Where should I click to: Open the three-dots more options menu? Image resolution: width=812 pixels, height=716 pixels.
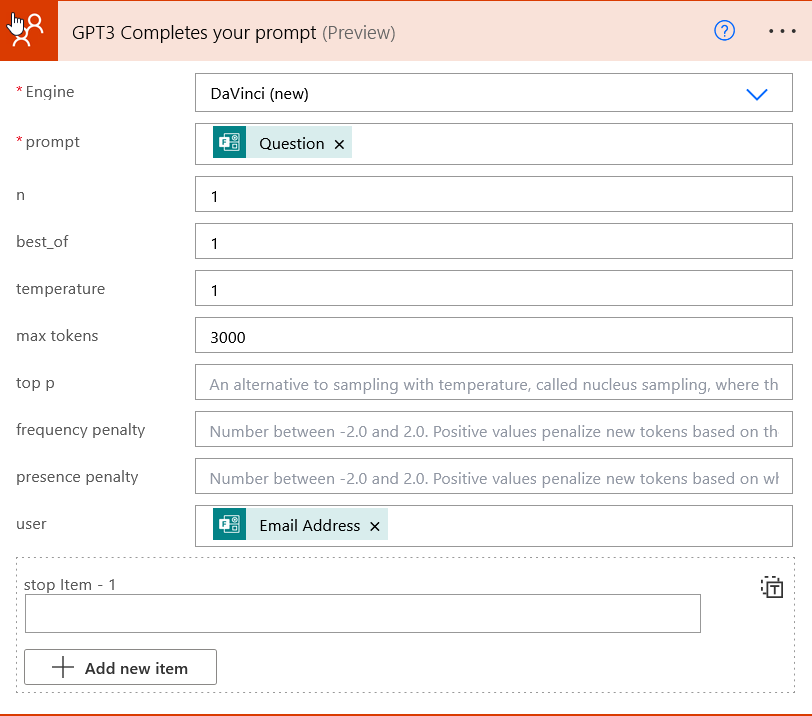[782, 32]
